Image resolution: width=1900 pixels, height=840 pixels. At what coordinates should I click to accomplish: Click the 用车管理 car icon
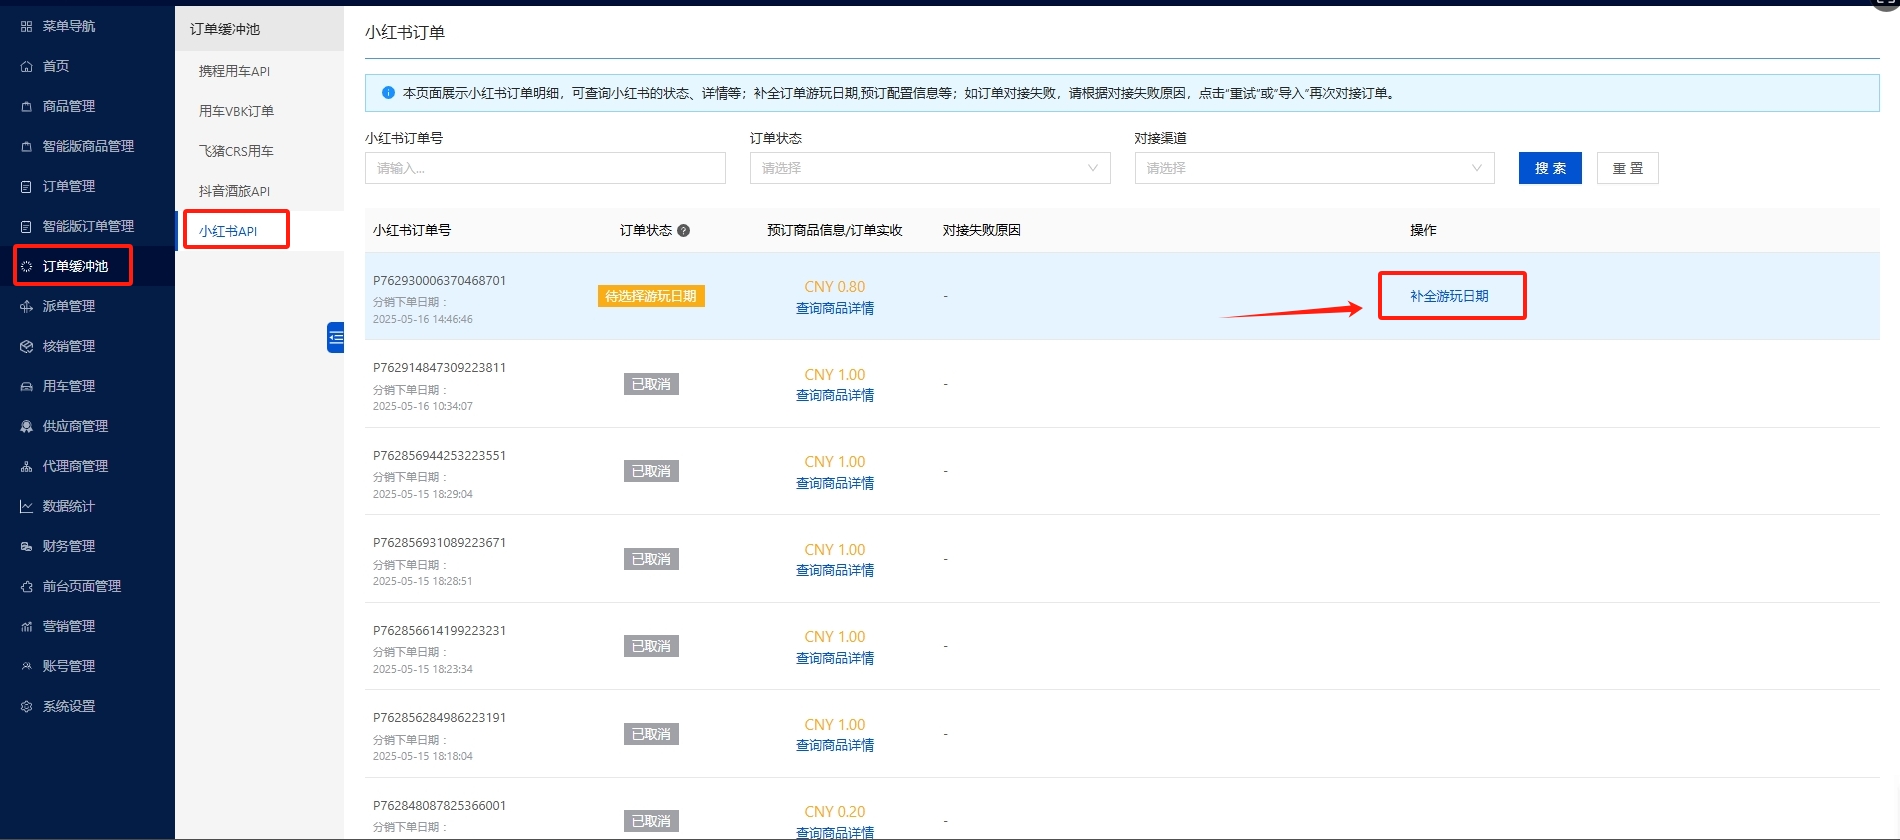(x=26, y=386)
